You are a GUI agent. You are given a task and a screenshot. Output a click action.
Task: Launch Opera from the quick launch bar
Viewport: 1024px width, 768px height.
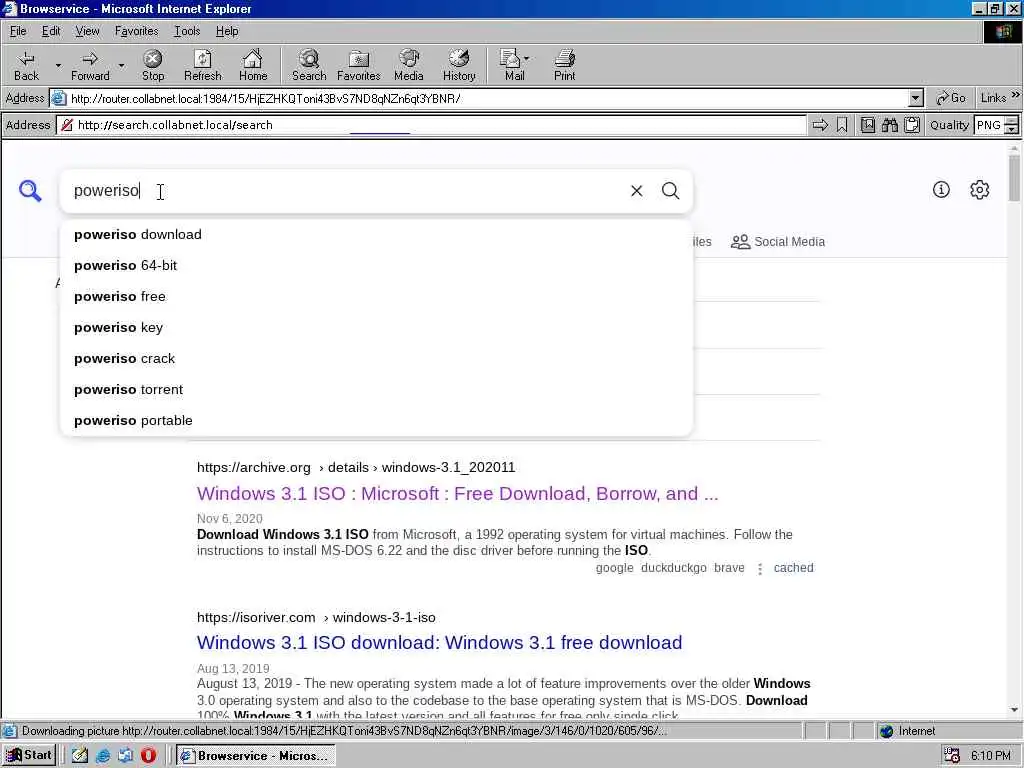pos(148,755)
